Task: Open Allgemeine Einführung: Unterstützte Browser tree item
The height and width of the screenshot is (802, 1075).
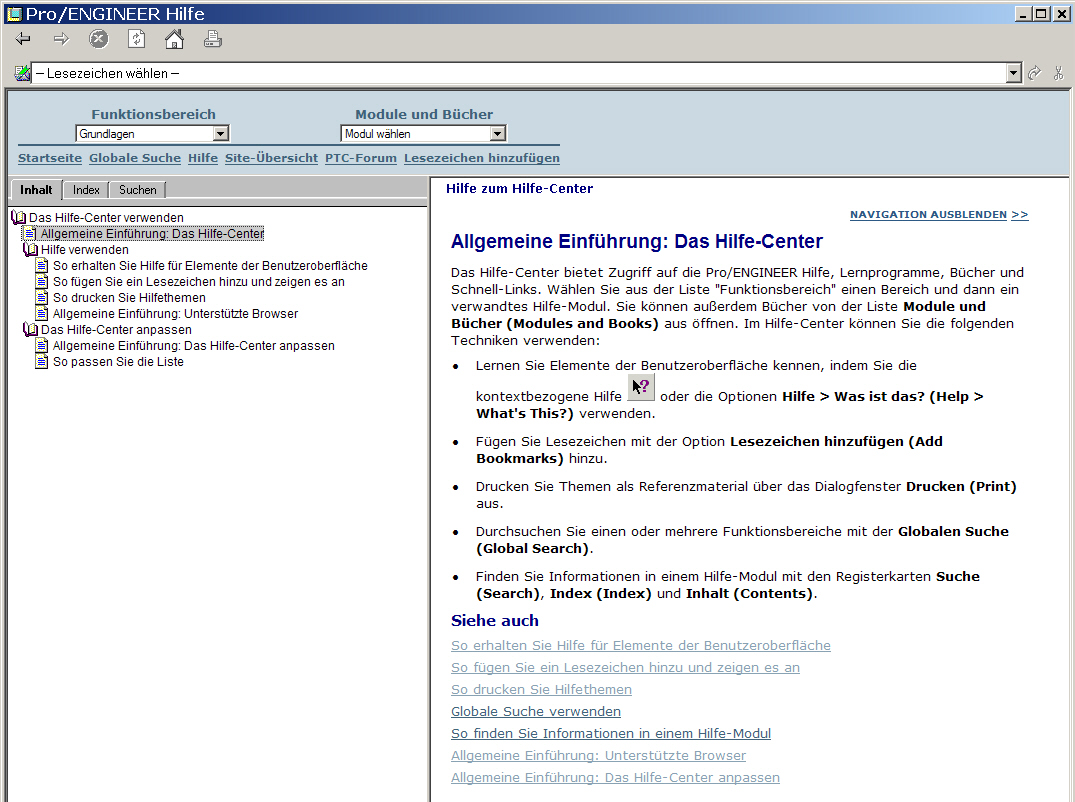Action: (x=176, y=313)
